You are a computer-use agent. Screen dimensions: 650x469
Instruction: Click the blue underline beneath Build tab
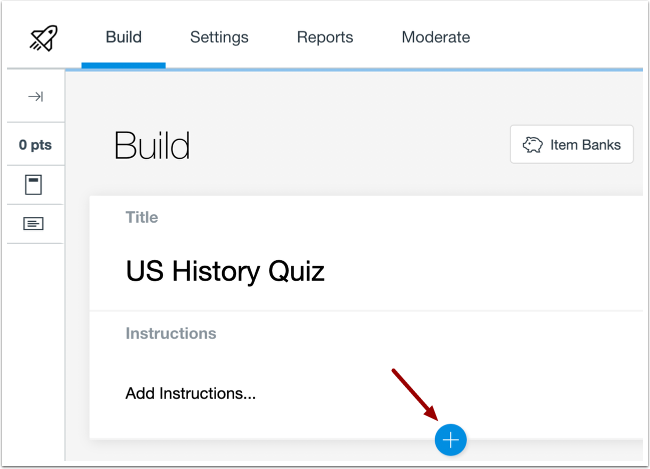click(124, 65)
